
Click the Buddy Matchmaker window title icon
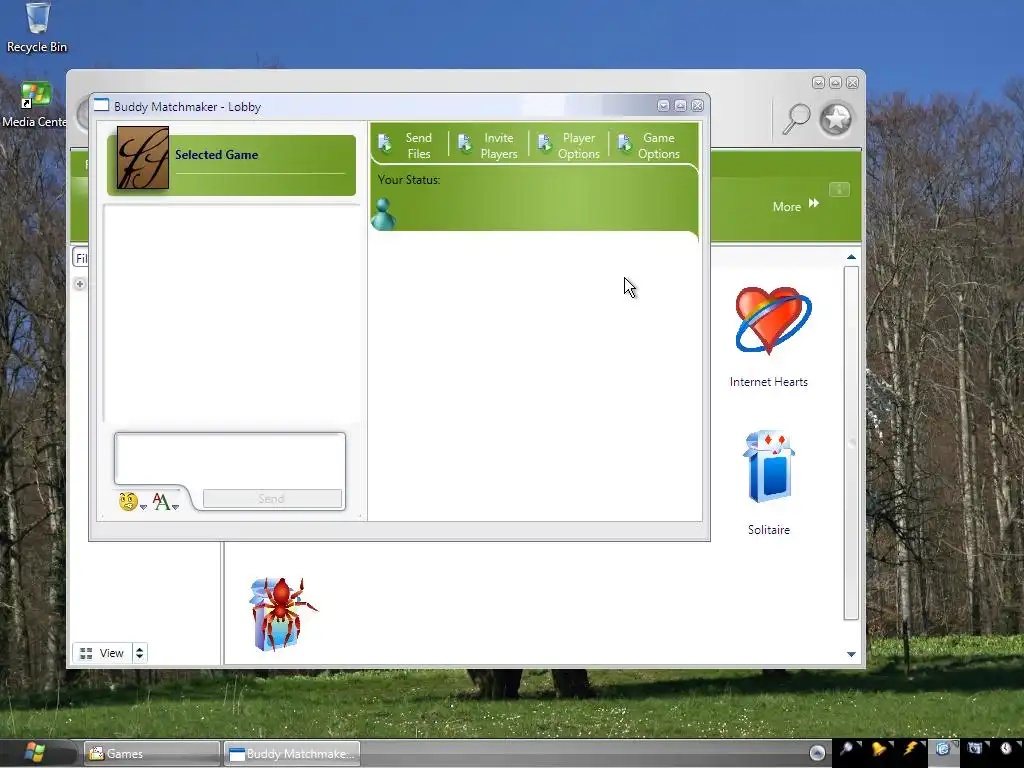[101, 105]
